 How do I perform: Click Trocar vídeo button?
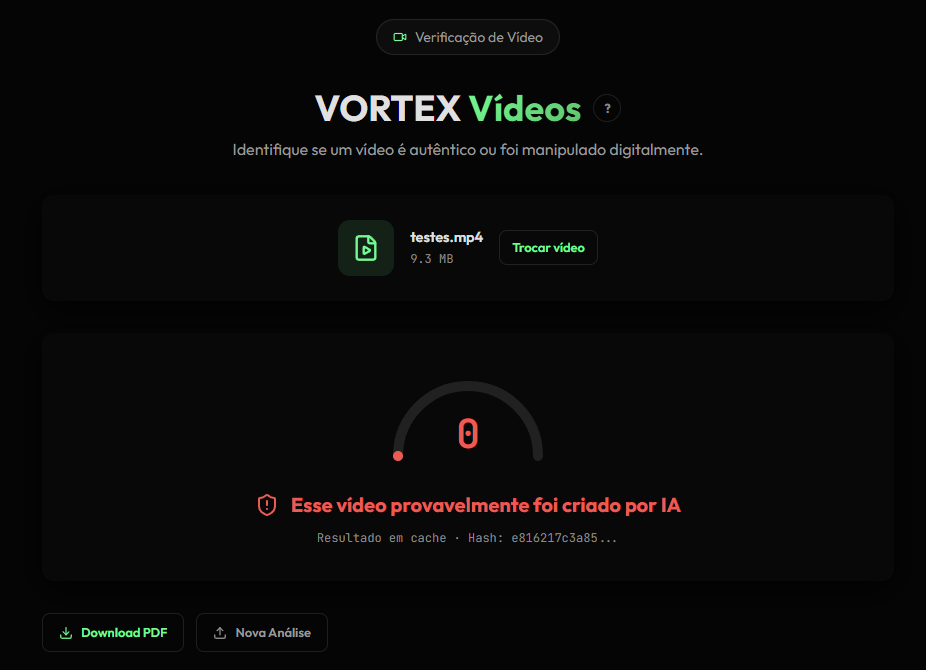coord(548,248)
